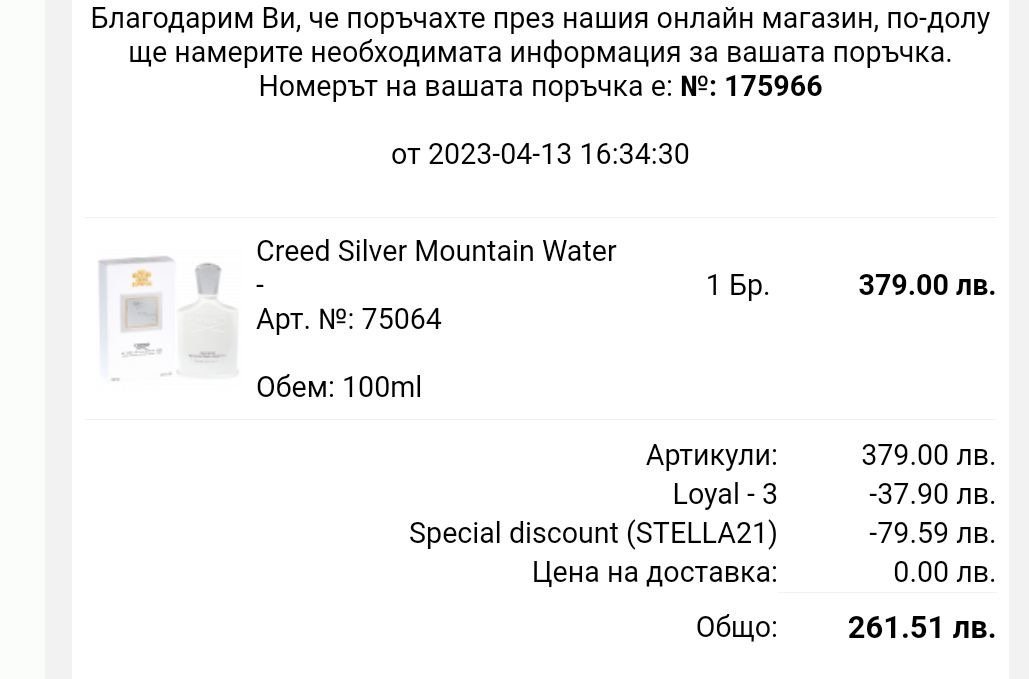Click the 379.00 лв. amount beside Артикули

click(928, 455)
